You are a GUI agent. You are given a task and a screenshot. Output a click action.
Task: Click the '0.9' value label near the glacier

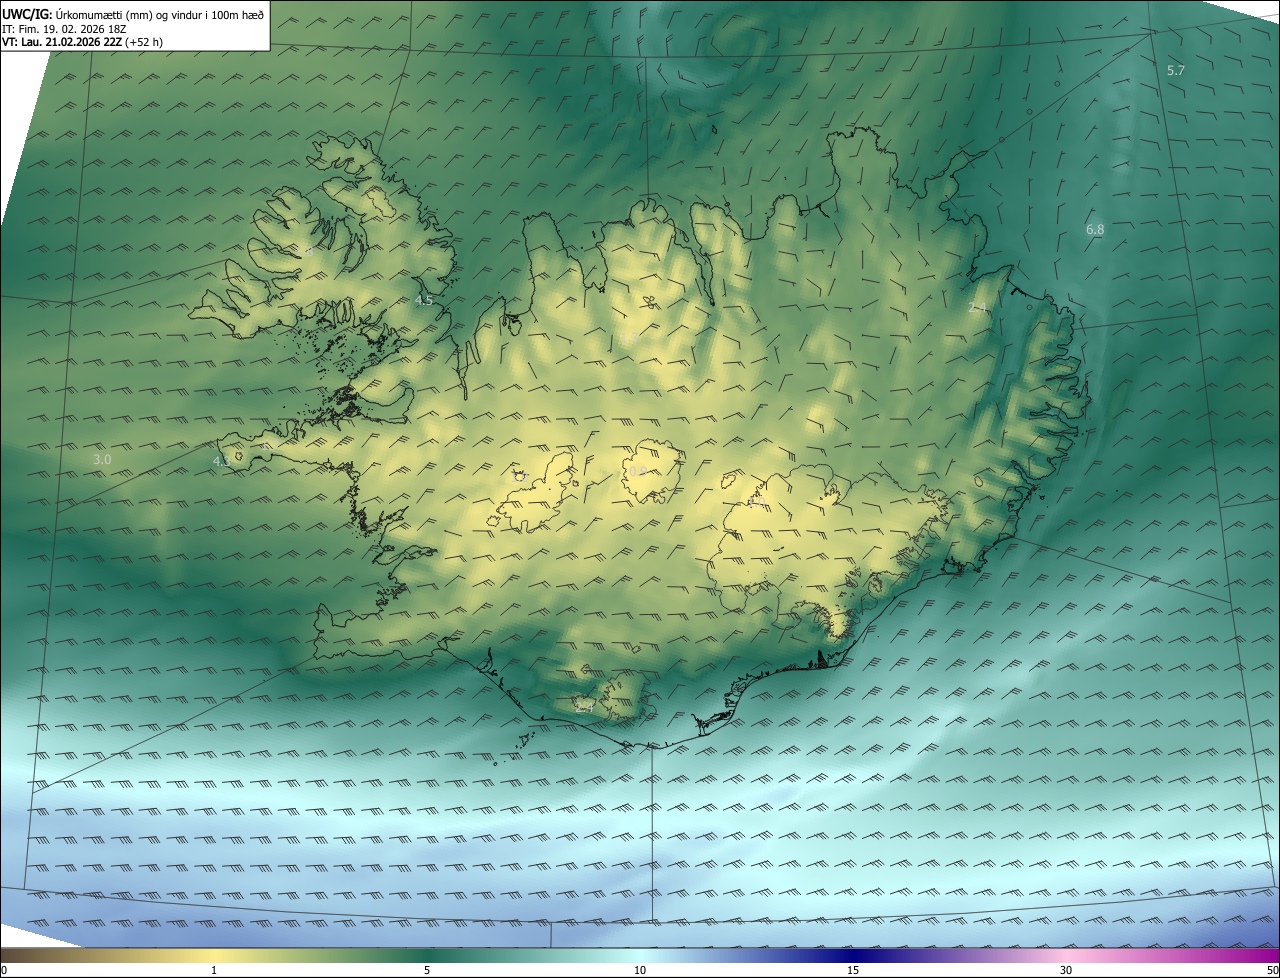click(x=636, y=470)
